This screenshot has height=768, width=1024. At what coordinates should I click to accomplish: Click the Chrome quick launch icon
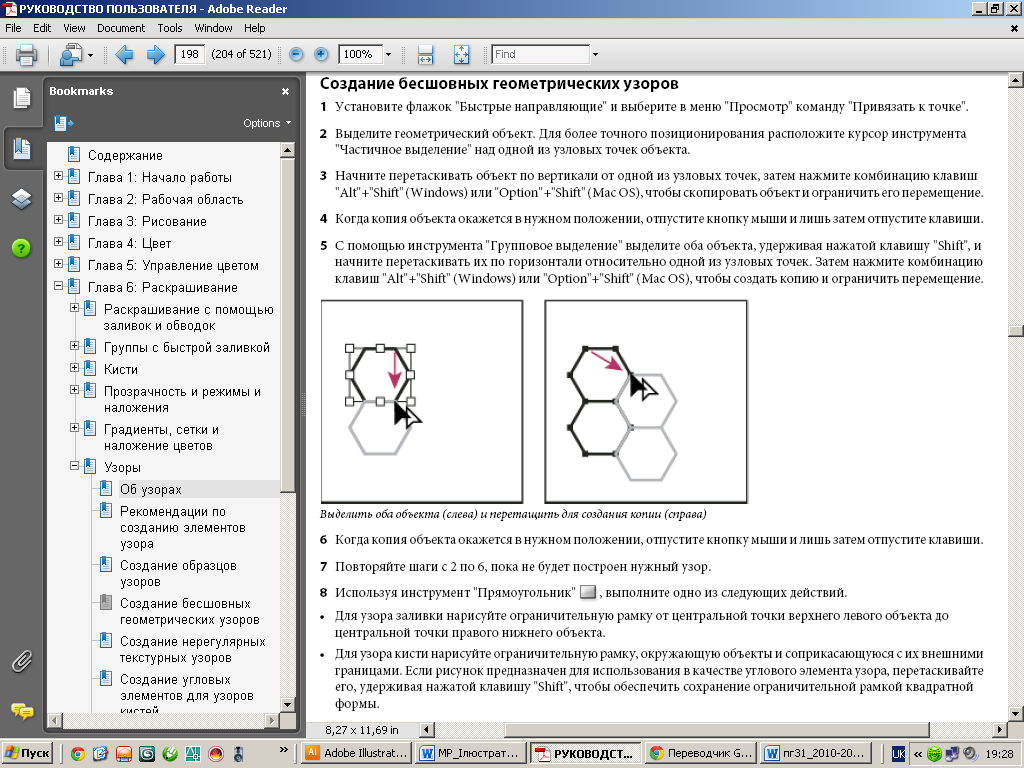[78, 754]
